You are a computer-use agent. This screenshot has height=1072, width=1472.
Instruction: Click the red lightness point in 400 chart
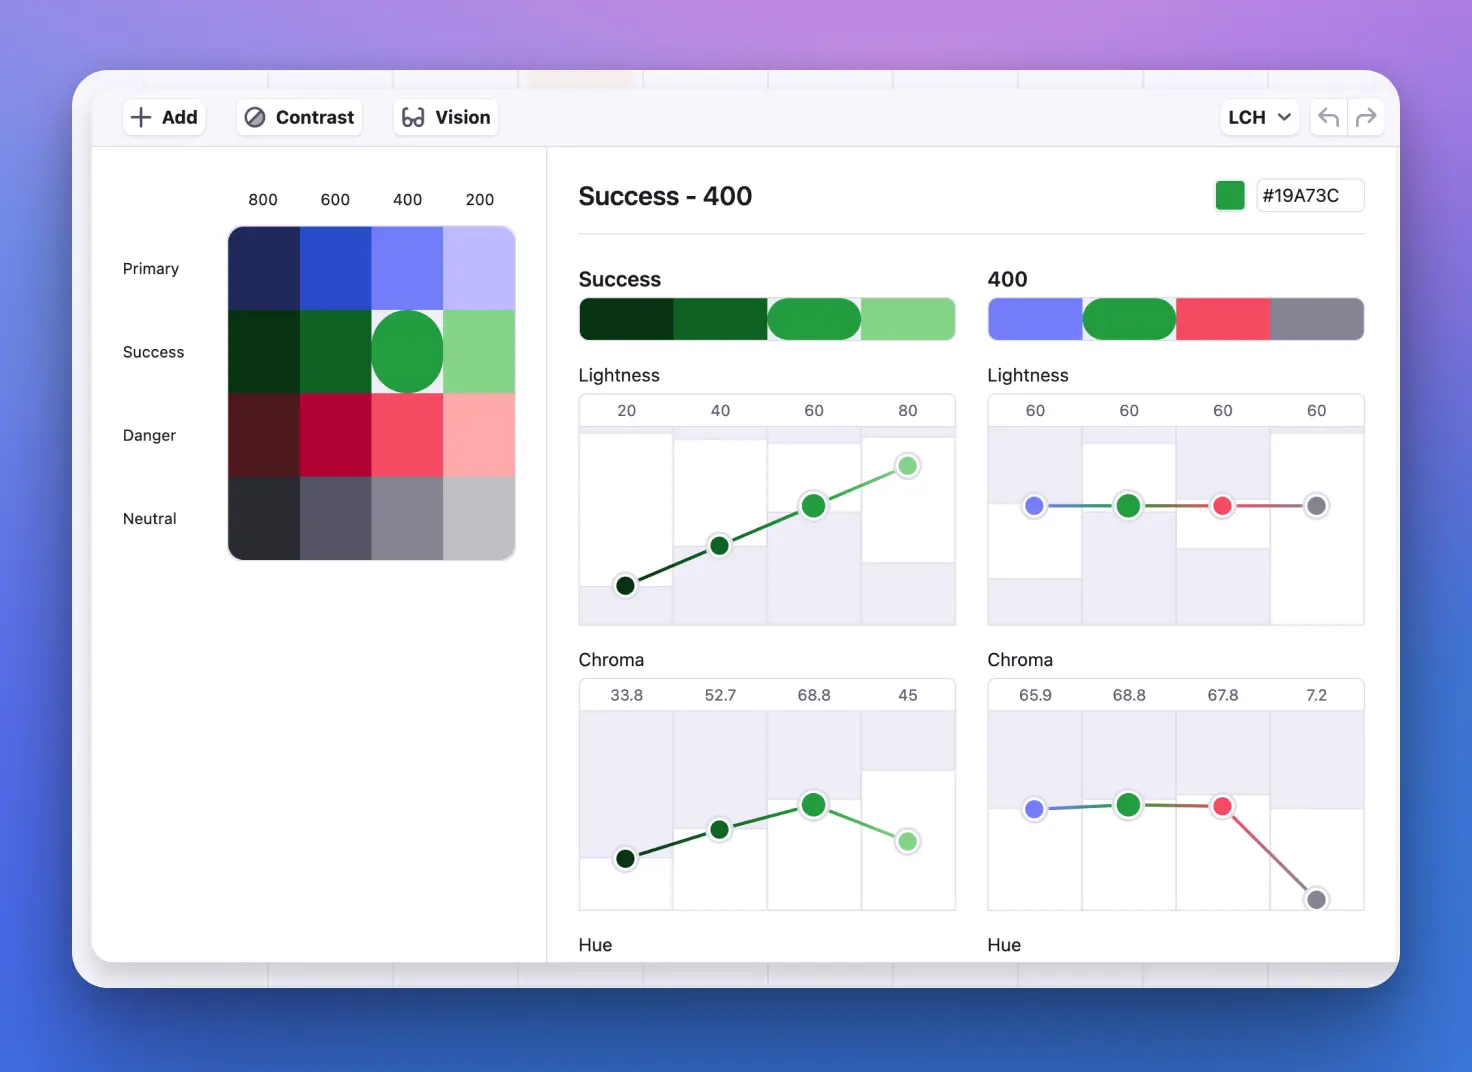[1222, 506]
